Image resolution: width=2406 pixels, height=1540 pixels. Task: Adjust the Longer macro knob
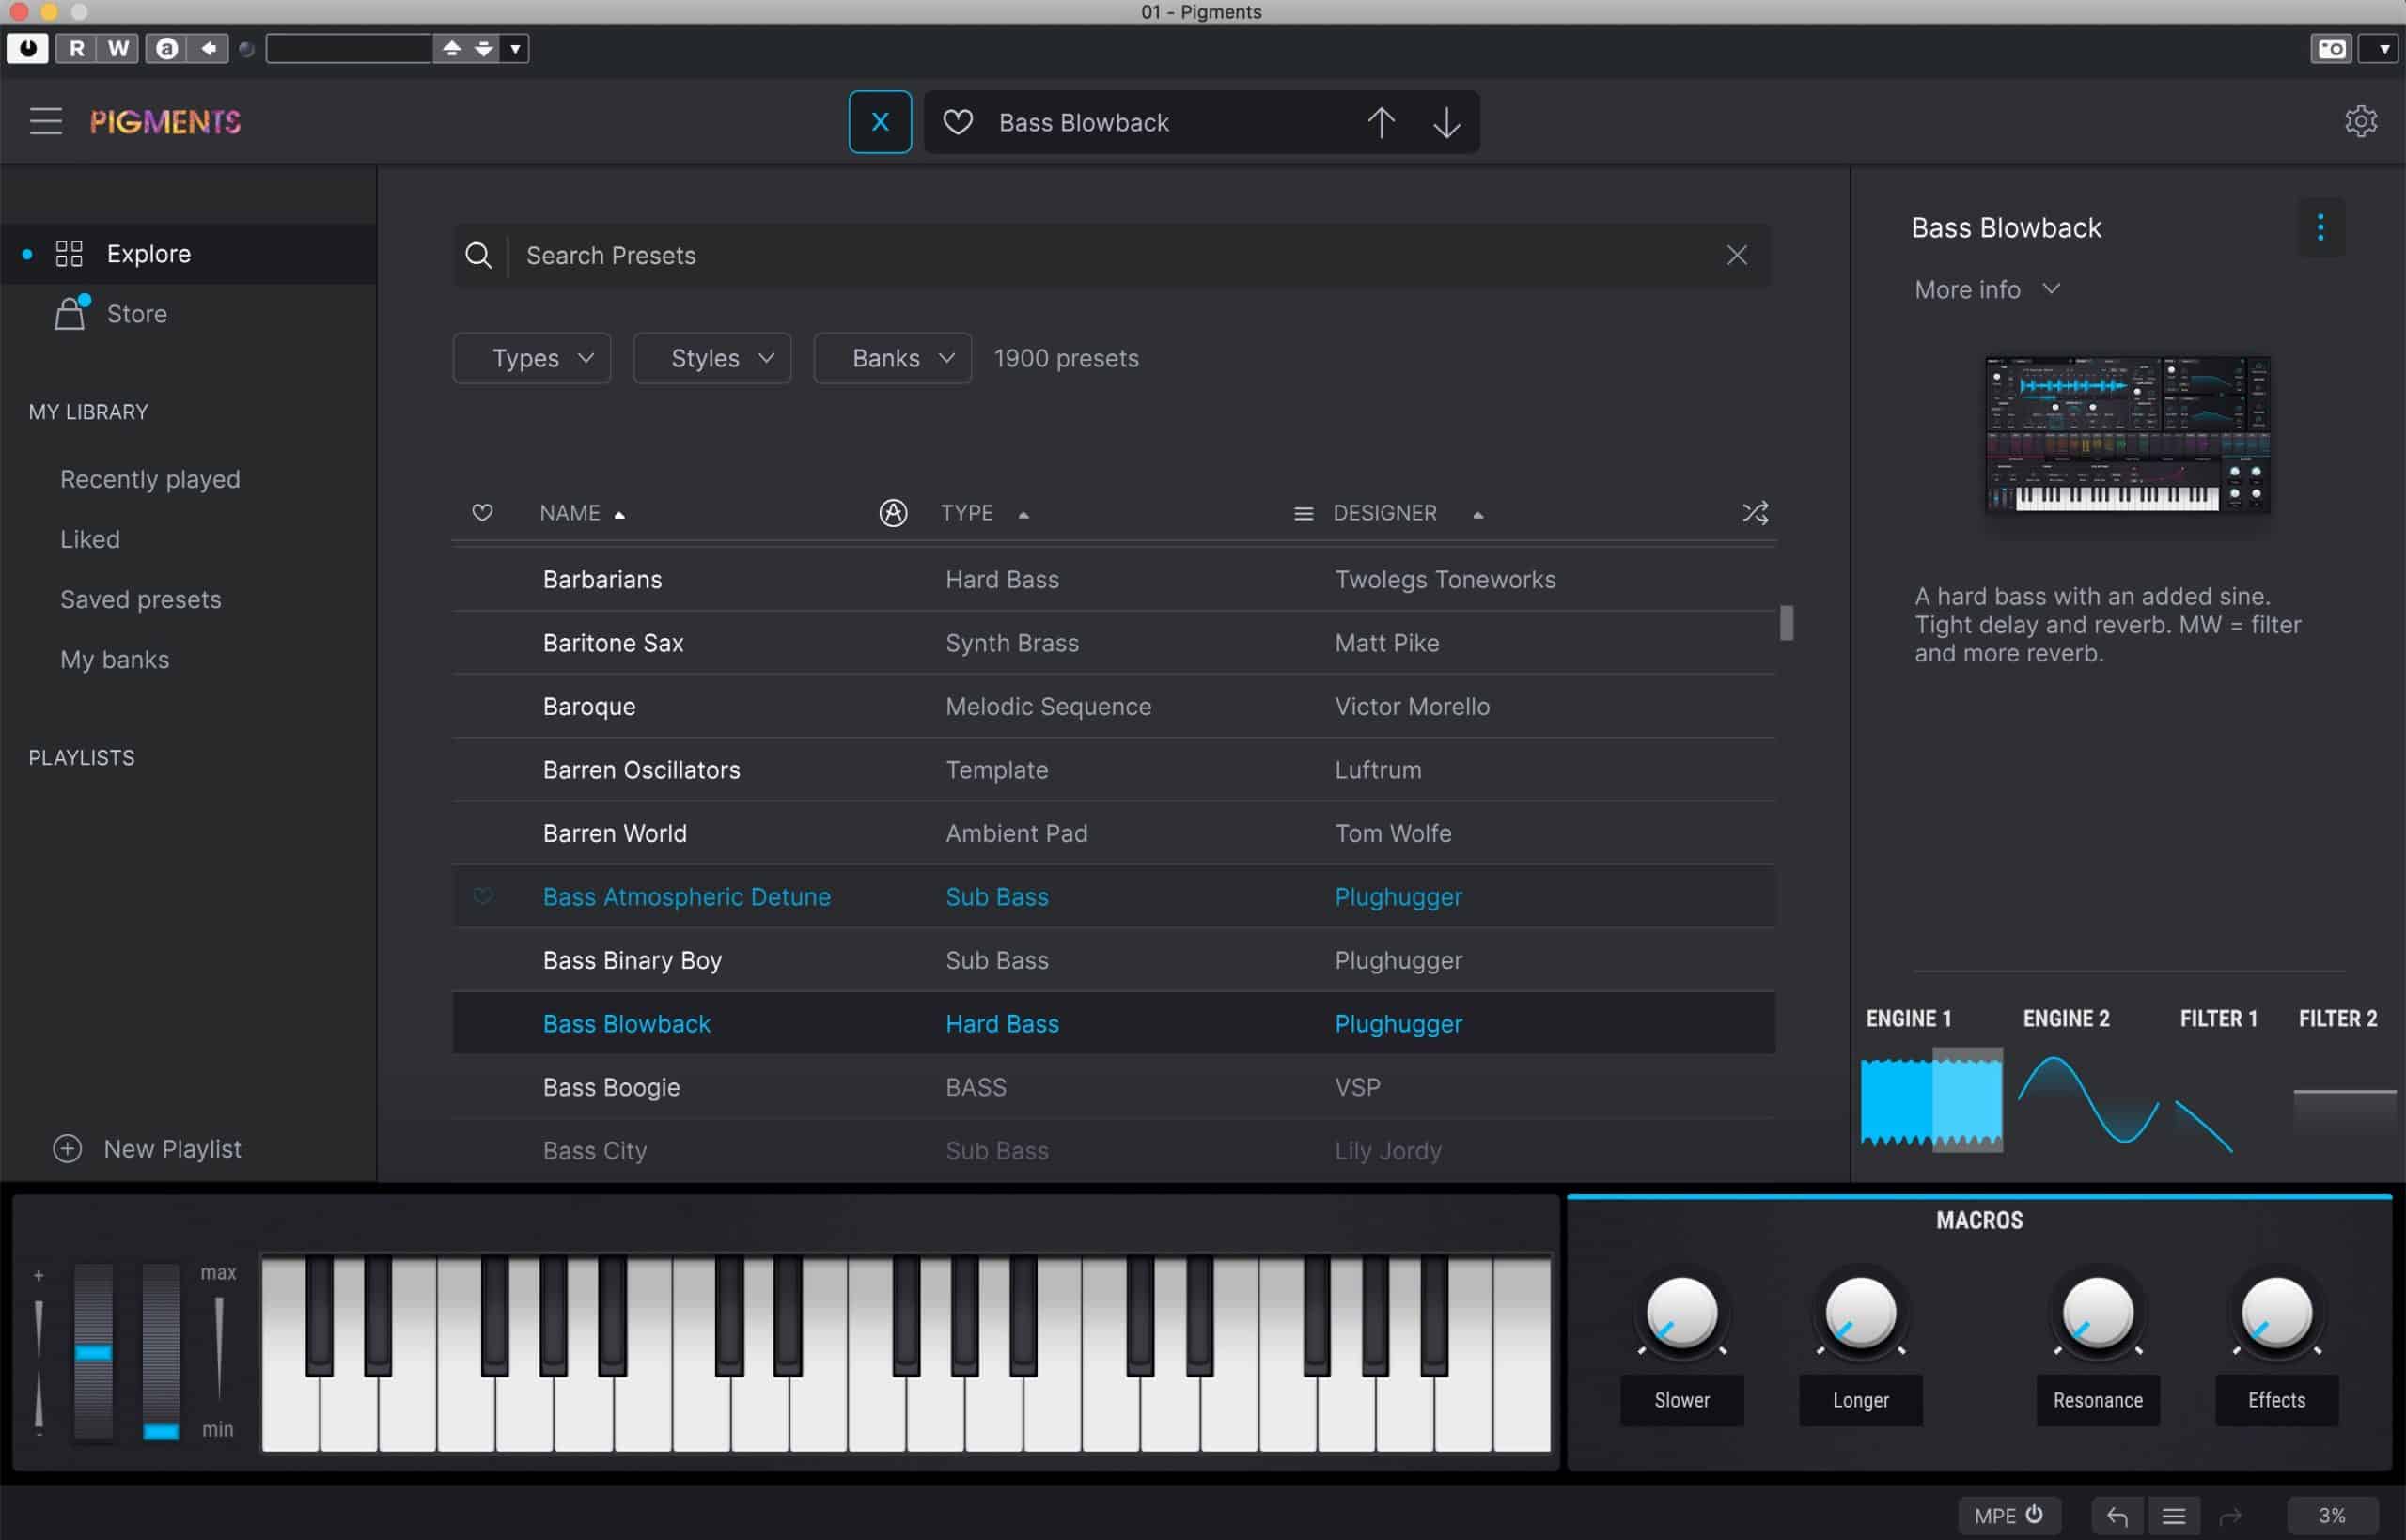click(1860, 1313)
